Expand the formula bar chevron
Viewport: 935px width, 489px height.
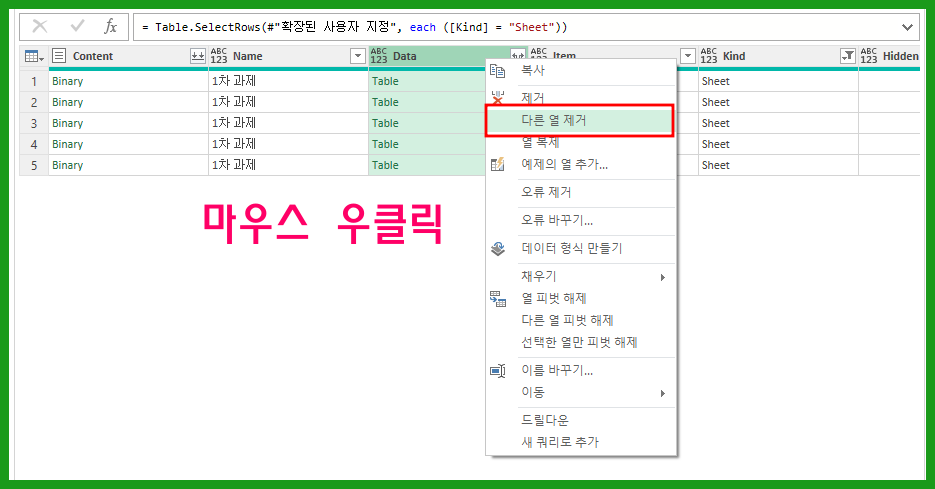click(x=908, y=27)
